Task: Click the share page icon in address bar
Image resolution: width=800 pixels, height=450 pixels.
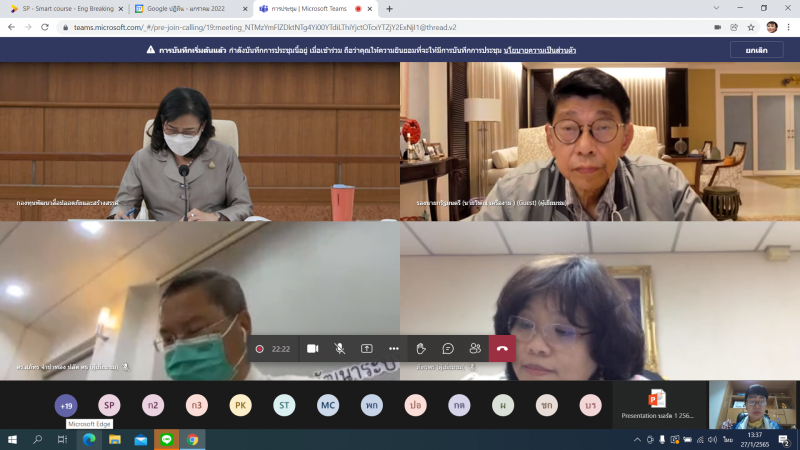Action: pos(734,28)
